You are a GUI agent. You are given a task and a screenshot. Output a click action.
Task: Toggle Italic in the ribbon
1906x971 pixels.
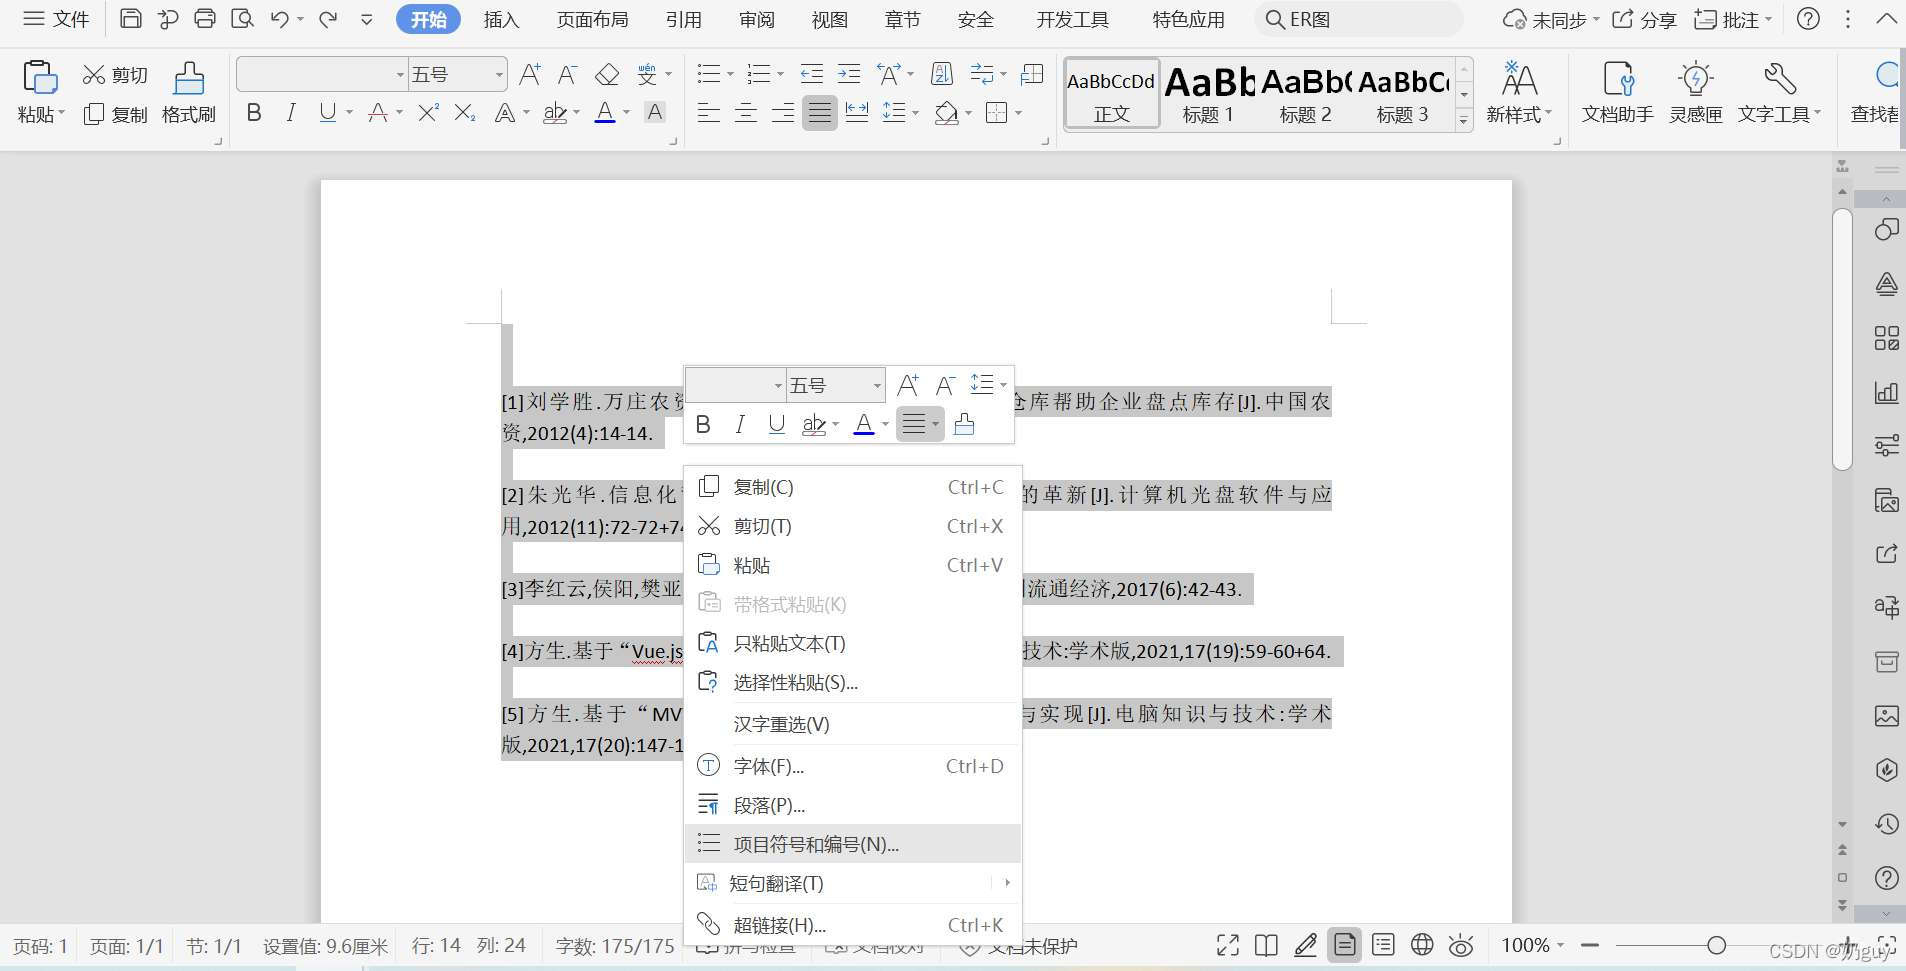[291, 113]
